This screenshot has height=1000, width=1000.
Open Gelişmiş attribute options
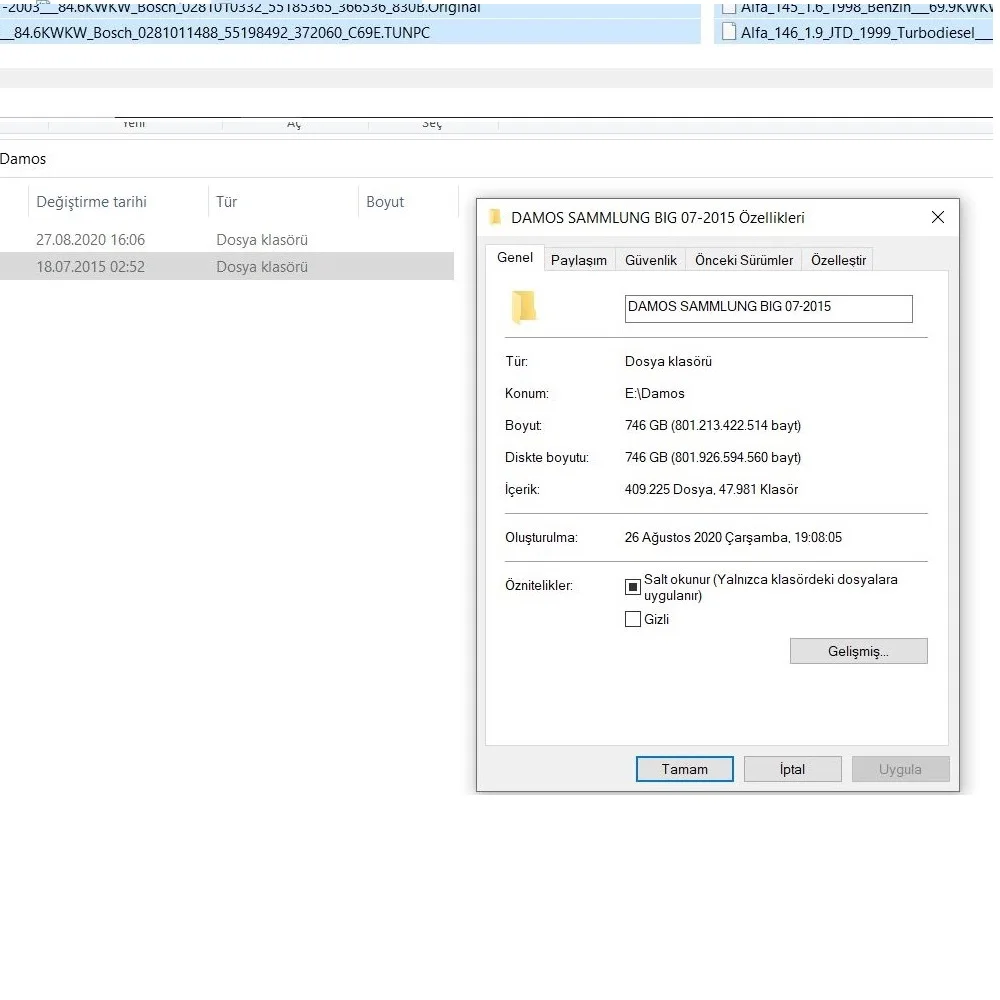[858, 650]
